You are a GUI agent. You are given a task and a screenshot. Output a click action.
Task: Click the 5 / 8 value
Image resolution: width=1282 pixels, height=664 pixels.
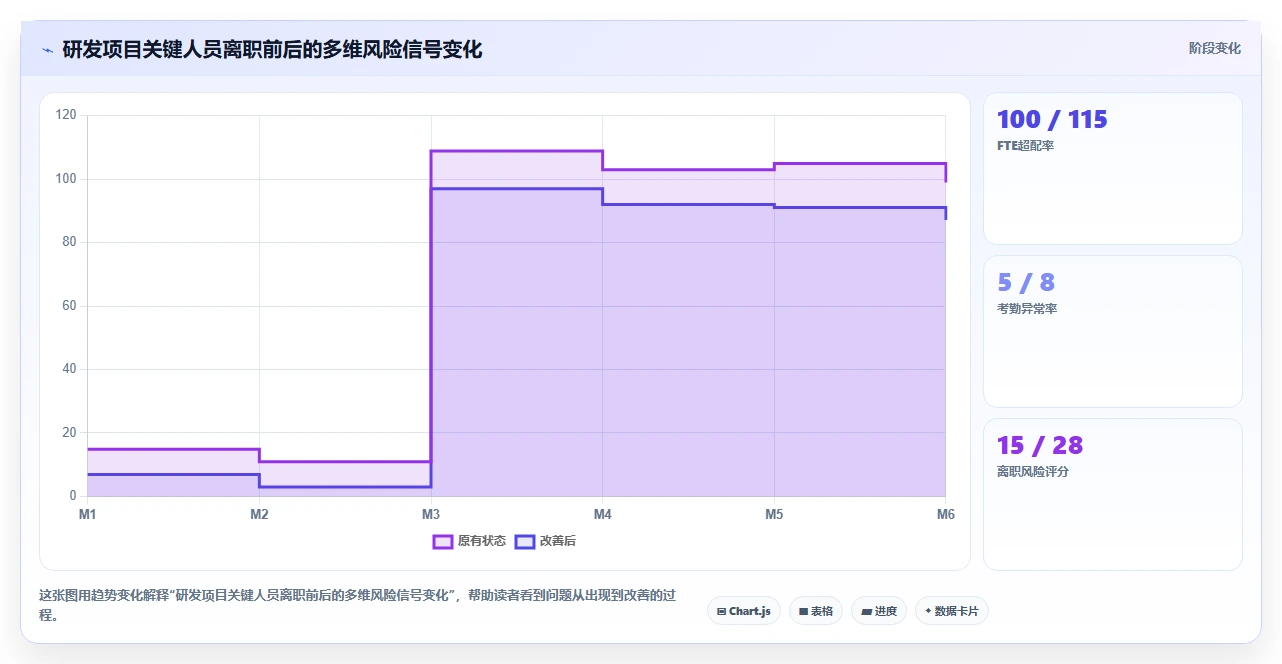pyautogui.click(x=1026, y=282)
